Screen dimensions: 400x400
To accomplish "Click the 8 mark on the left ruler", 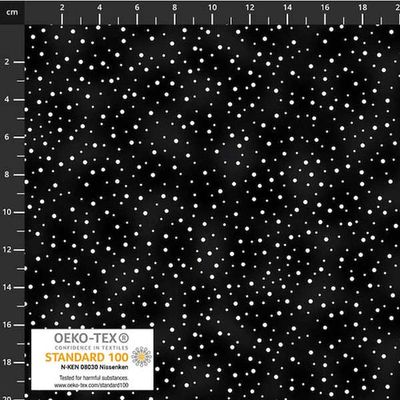I will coord(7,174).
